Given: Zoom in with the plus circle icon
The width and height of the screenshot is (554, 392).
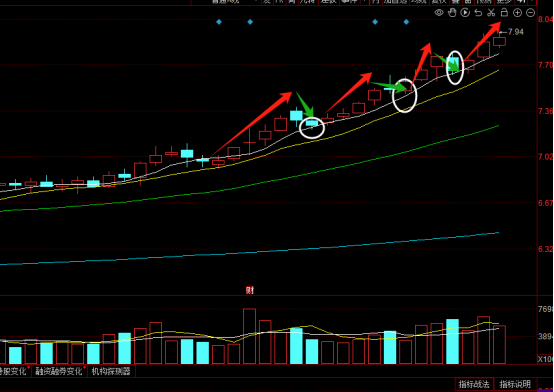Looking at the screenshot, I should tap(517, 13).
